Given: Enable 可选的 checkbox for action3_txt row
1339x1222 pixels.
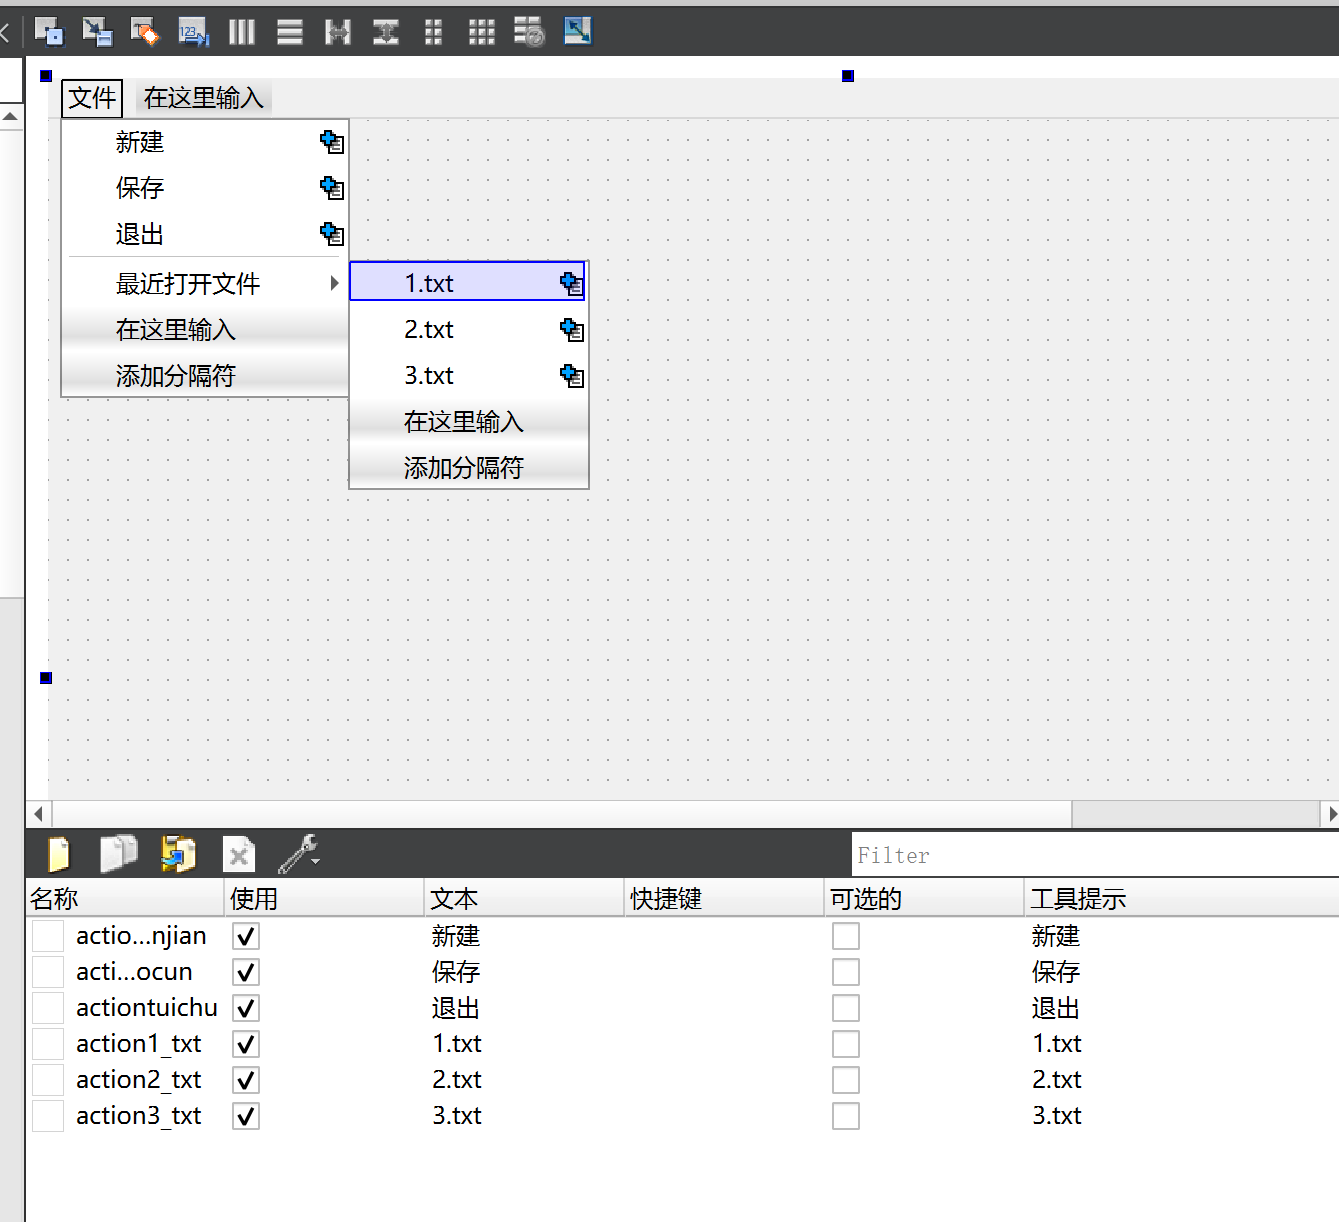Looking at the screenshot, I should [846, 1116].
